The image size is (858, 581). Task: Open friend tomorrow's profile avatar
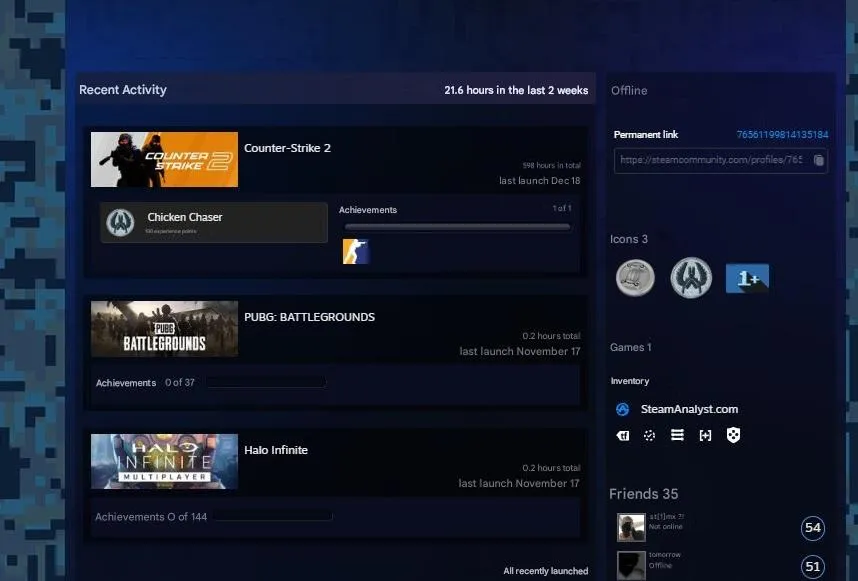631,565
